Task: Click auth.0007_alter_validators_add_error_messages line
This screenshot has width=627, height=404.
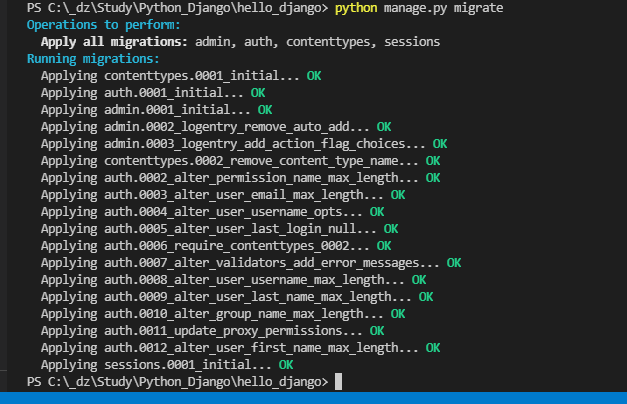Action: [251, 263]
